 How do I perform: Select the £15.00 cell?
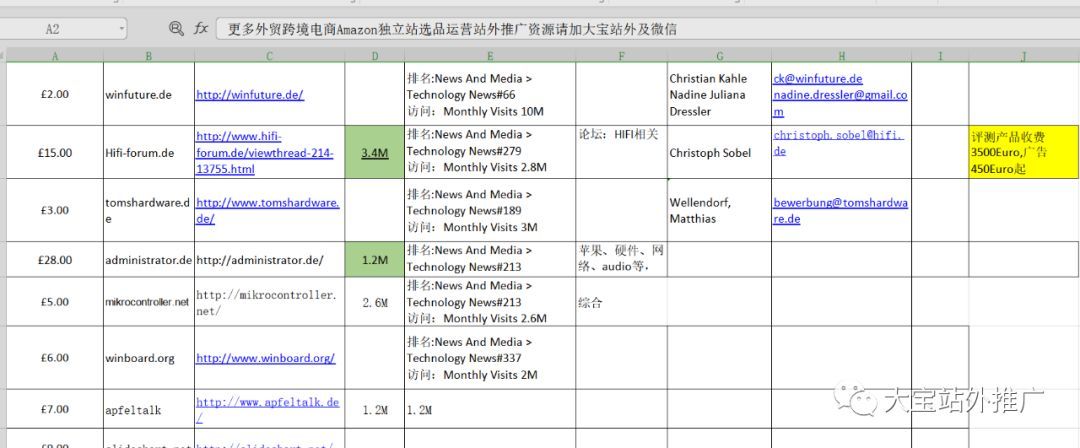pos(55,152)
